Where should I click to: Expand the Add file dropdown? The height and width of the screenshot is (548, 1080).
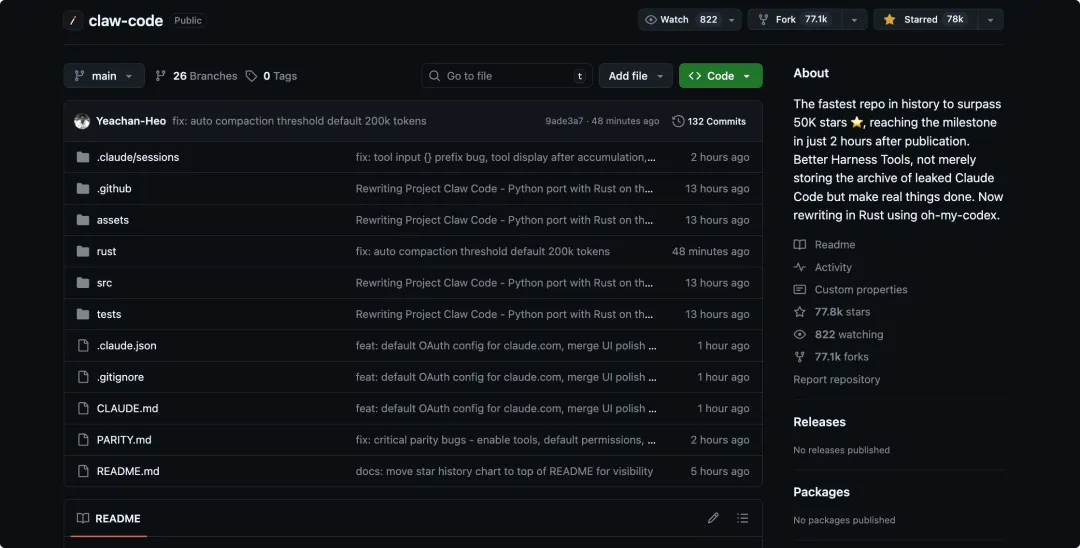tap(636, 76)
